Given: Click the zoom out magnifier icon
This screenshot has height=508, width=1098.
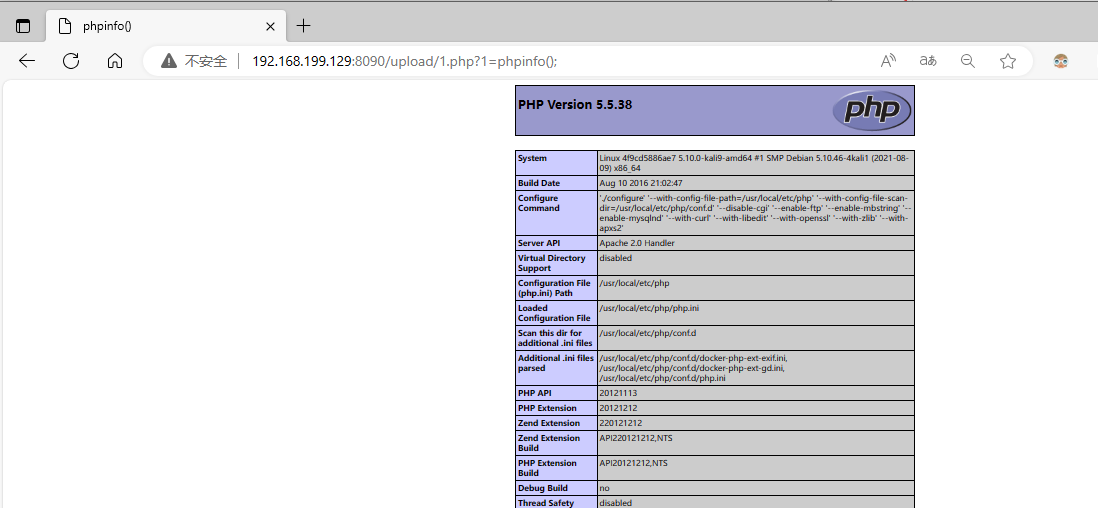Looking at the screenshot, I should [968, 61].
